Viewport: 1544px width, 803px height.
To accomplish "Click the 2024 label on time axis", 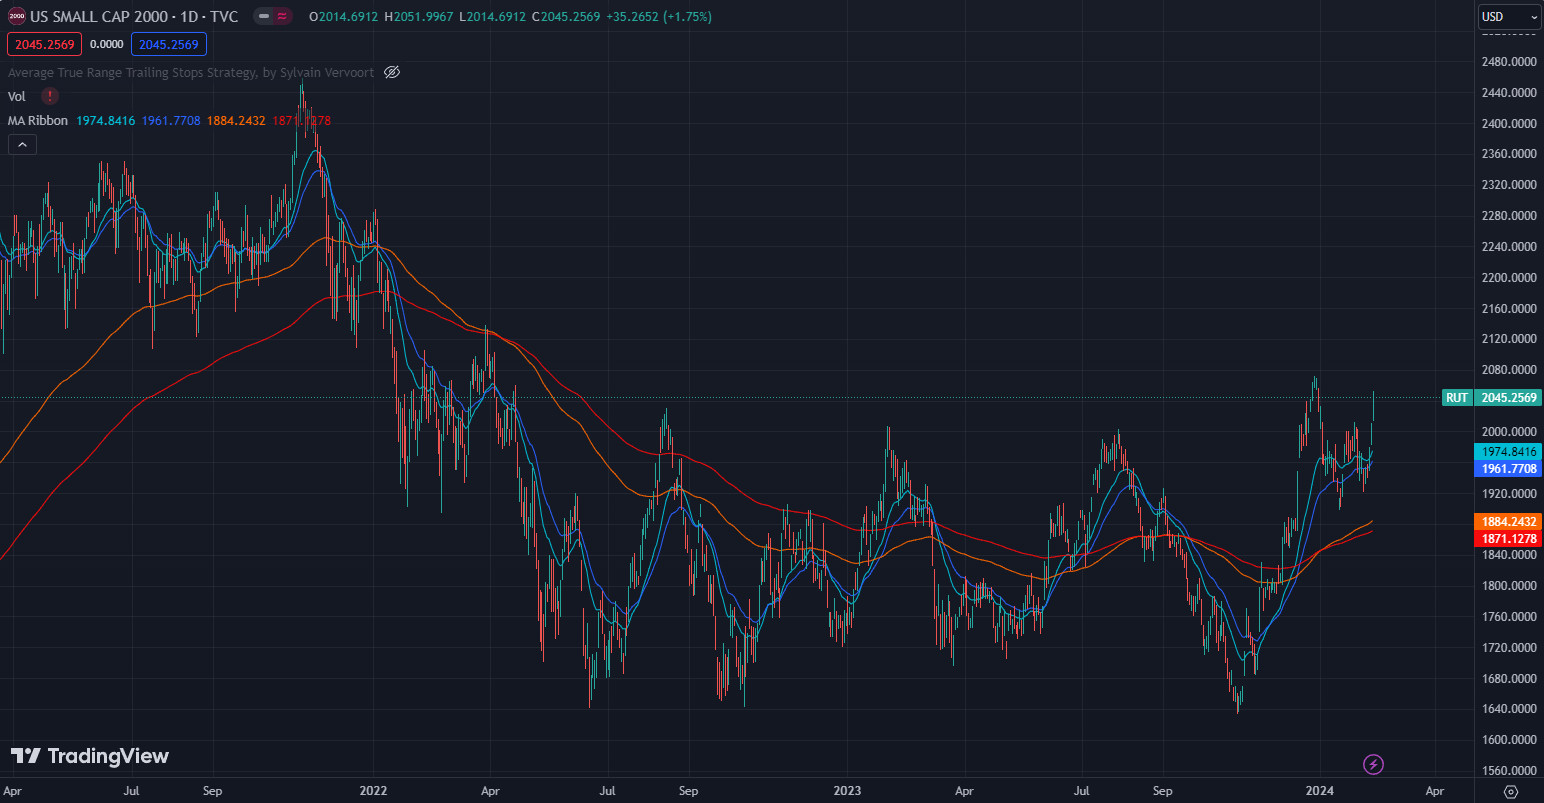I will pyautogui.click(x=1320, y=790).
